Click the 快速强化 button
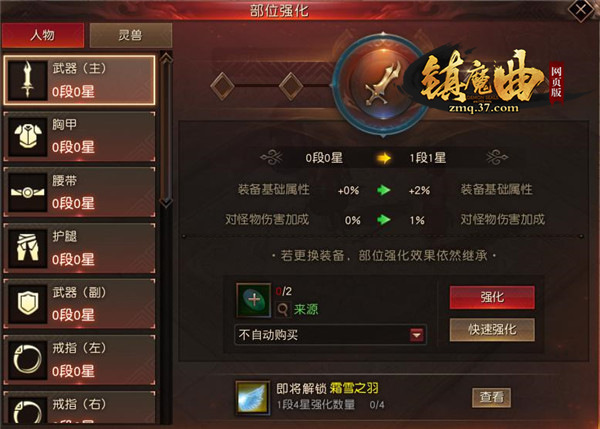Image resolution: width=600 pixels, height=429 pixels. 492,329
